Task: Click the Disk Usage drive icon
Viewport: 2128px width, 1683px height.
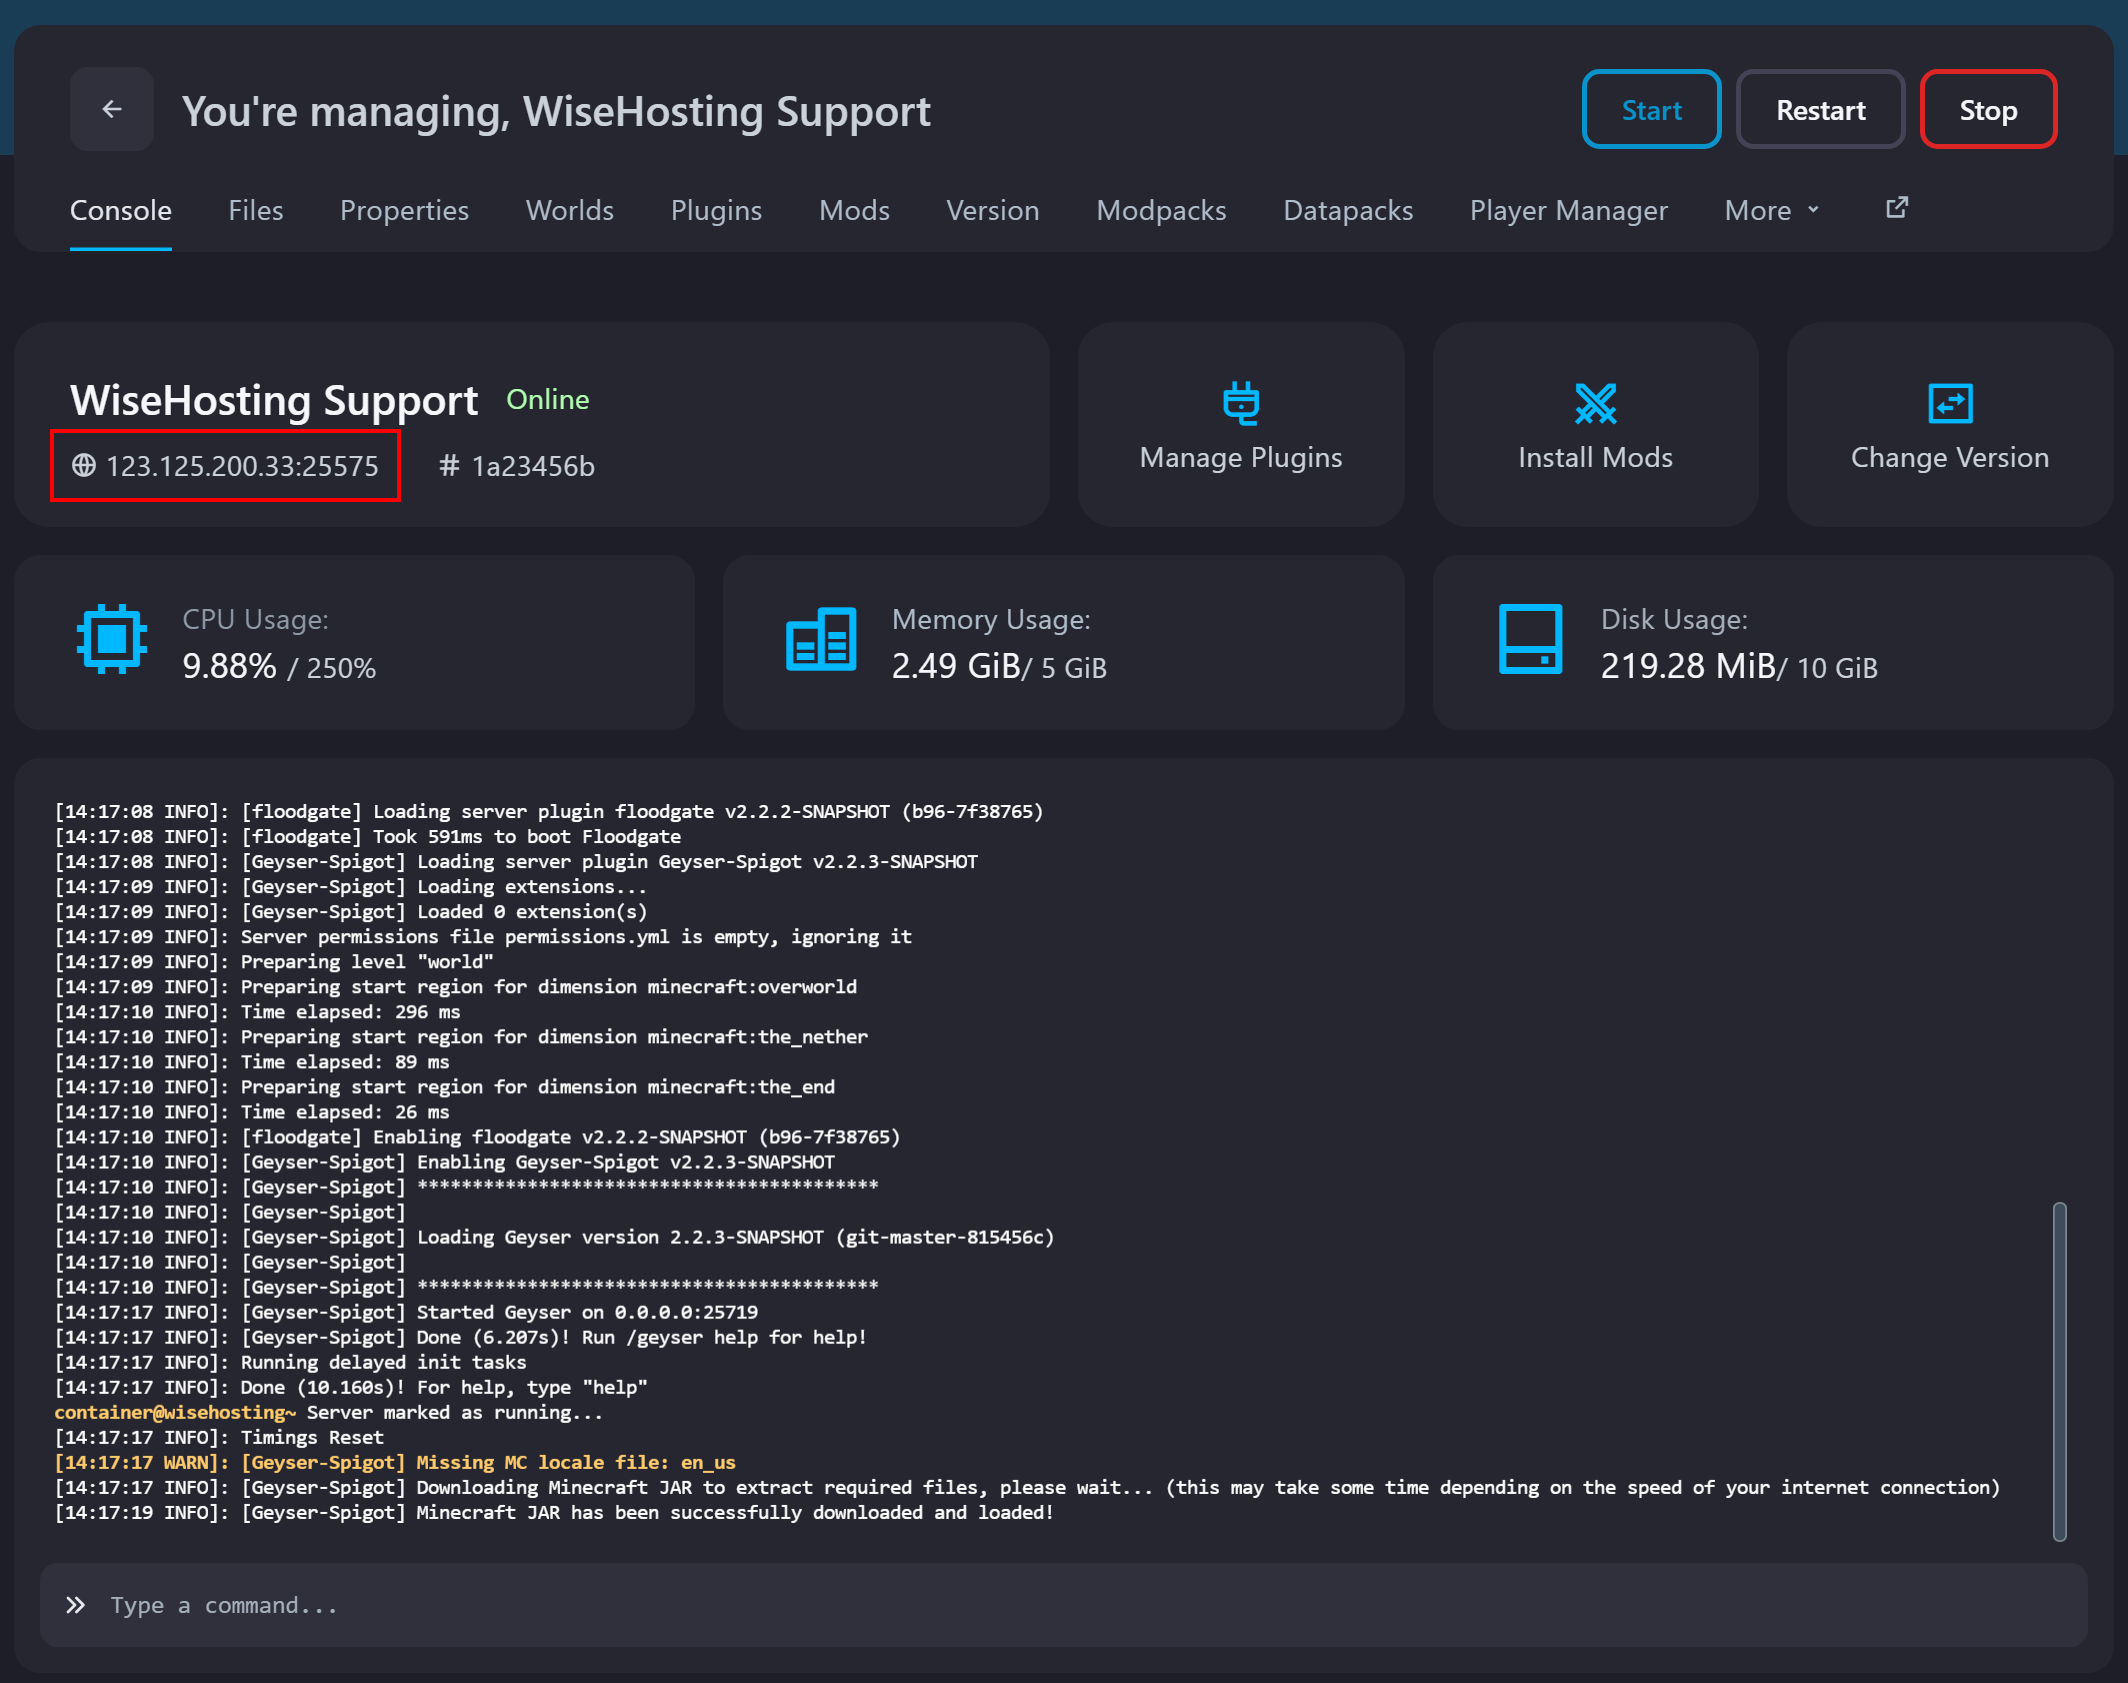Action: pyautogui.click(x=1530, y=640)
